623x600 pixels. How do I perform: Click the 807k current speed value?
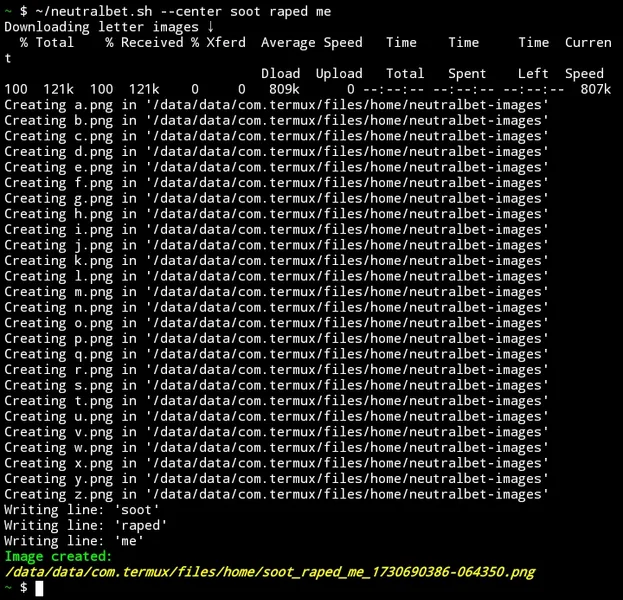595,89
